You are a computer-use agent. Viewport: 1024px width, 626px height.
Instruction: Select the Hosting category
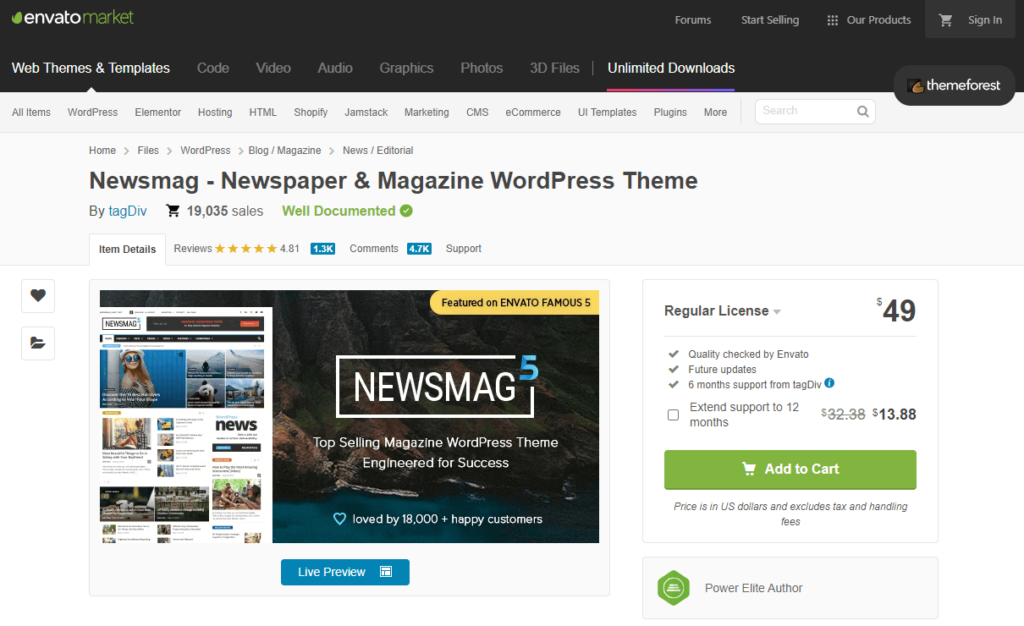click(x=215, y=112)
